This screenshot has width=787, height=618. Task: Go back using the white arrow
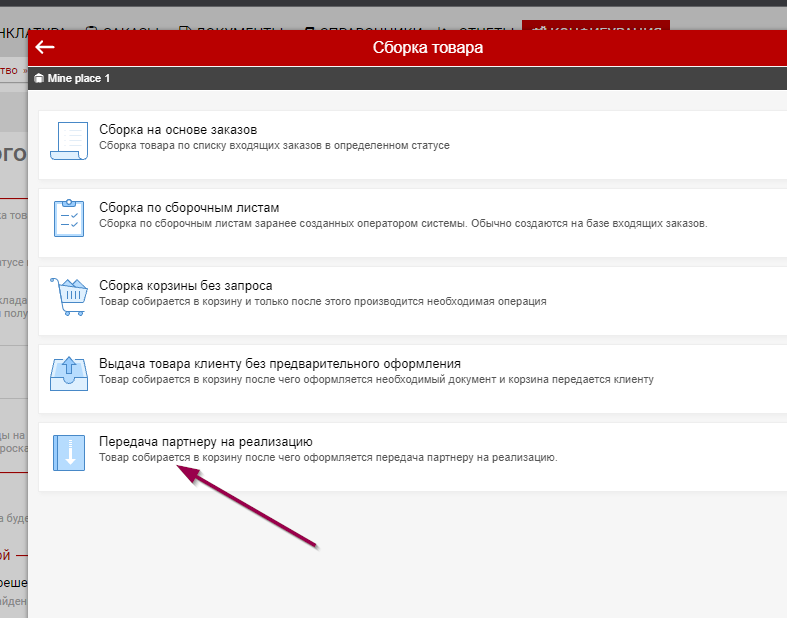click(45, 47)
